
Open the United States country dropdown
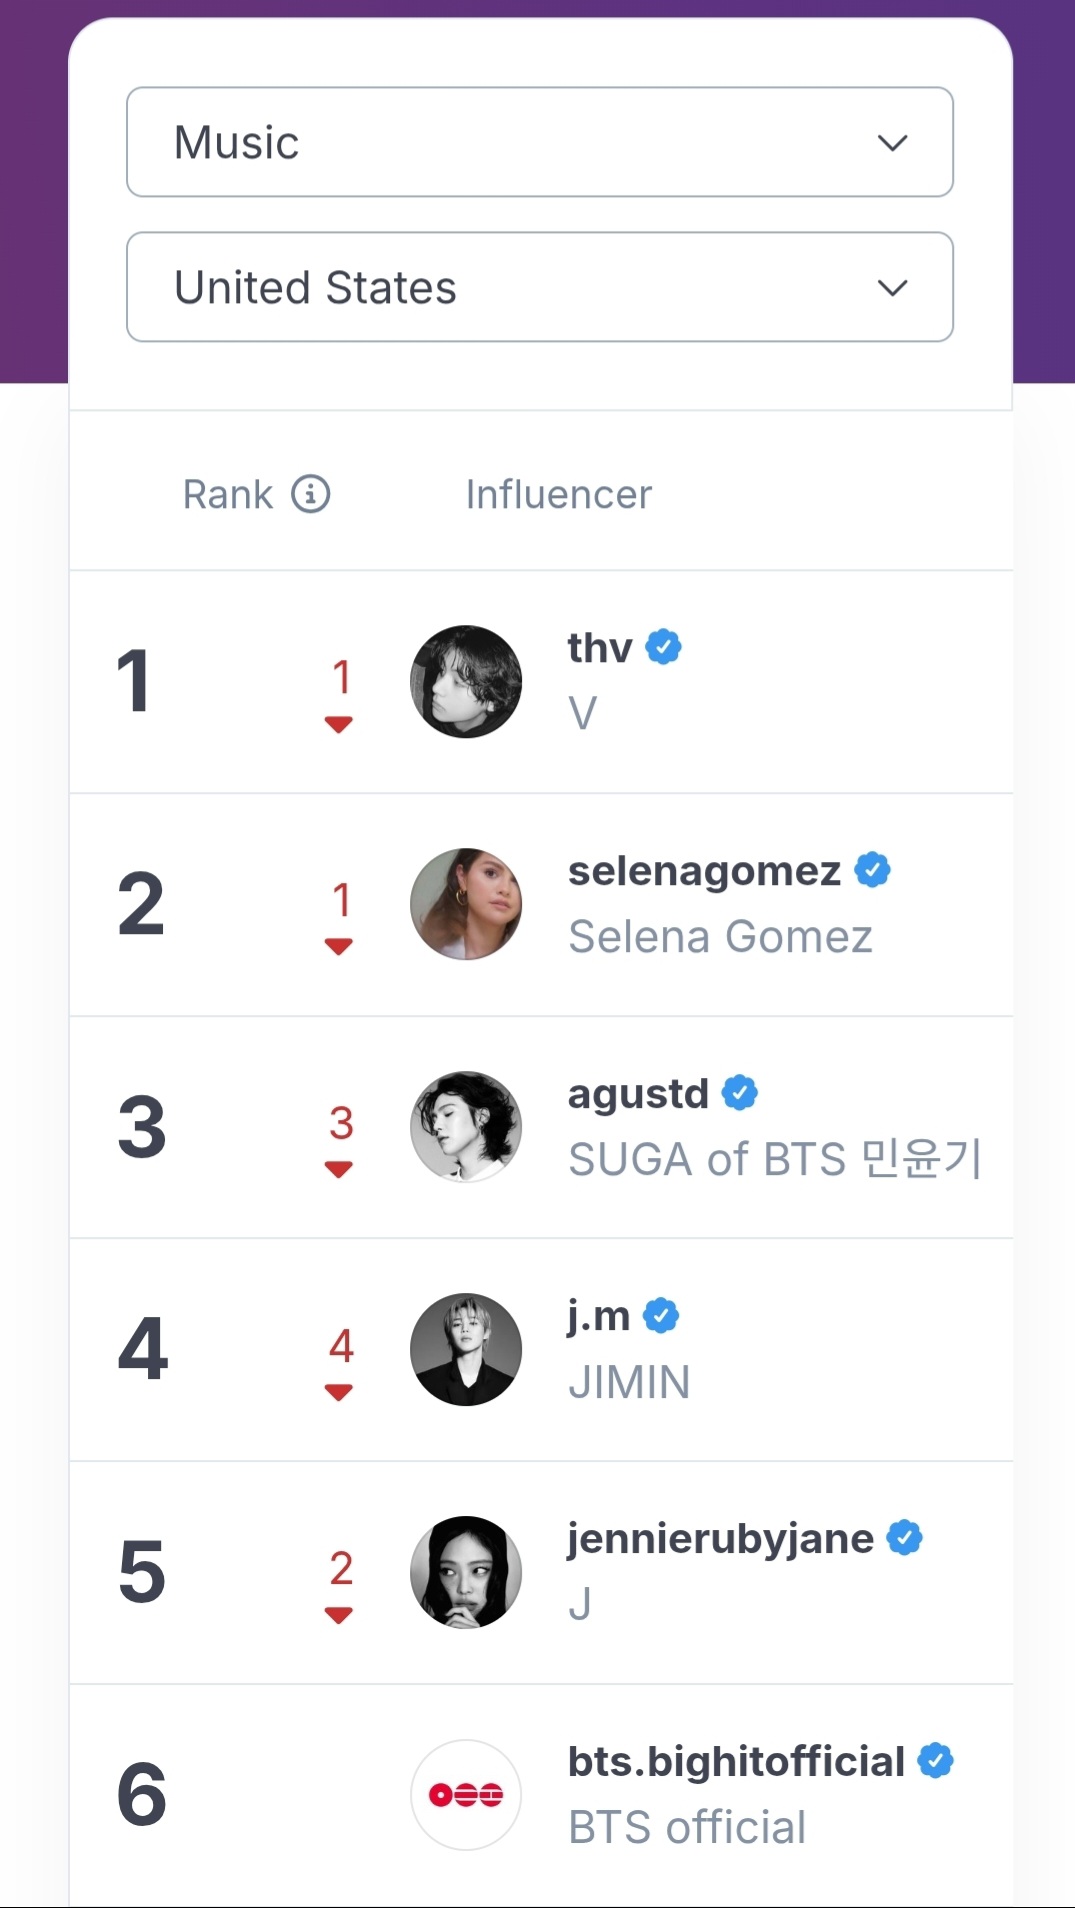tap(540, 287)
